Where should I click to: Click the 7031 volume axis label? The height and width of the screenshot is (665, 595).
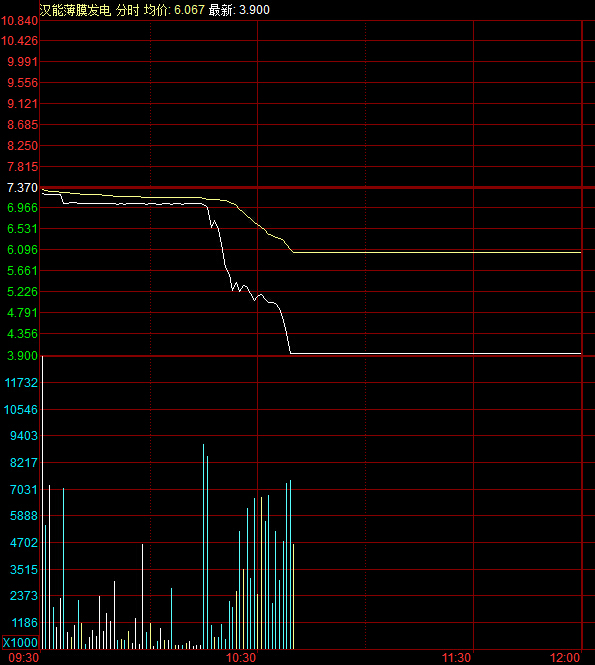click(24, 489)
